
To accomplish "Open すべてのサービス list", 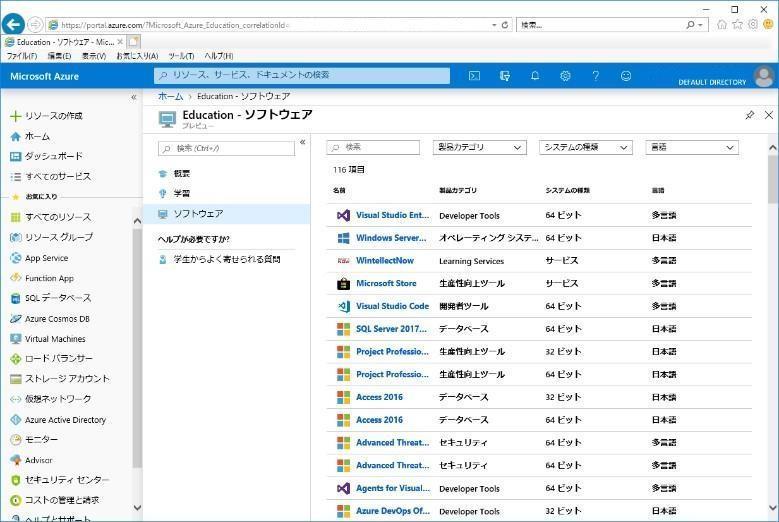I will point(50,176).
